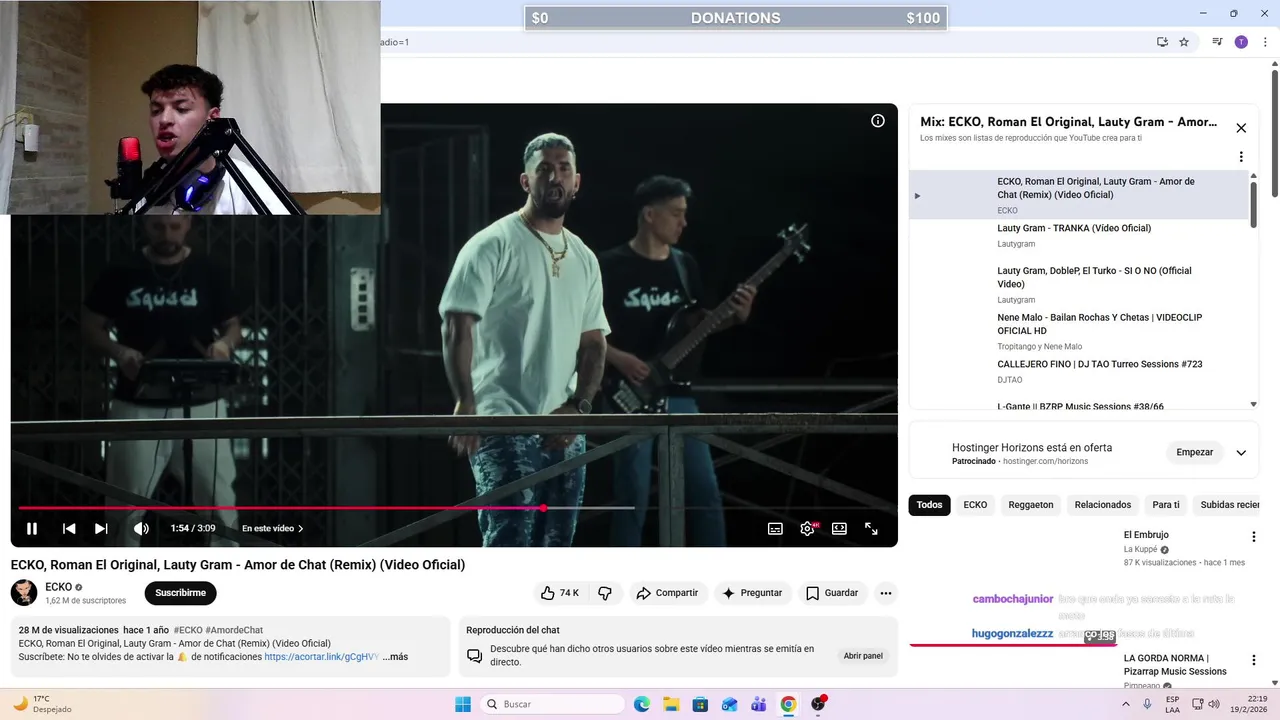Viewport: 1280px width, 720px height.
Task: Open the 'El Embrujo' recommended video
Action: pos(1146,535)
